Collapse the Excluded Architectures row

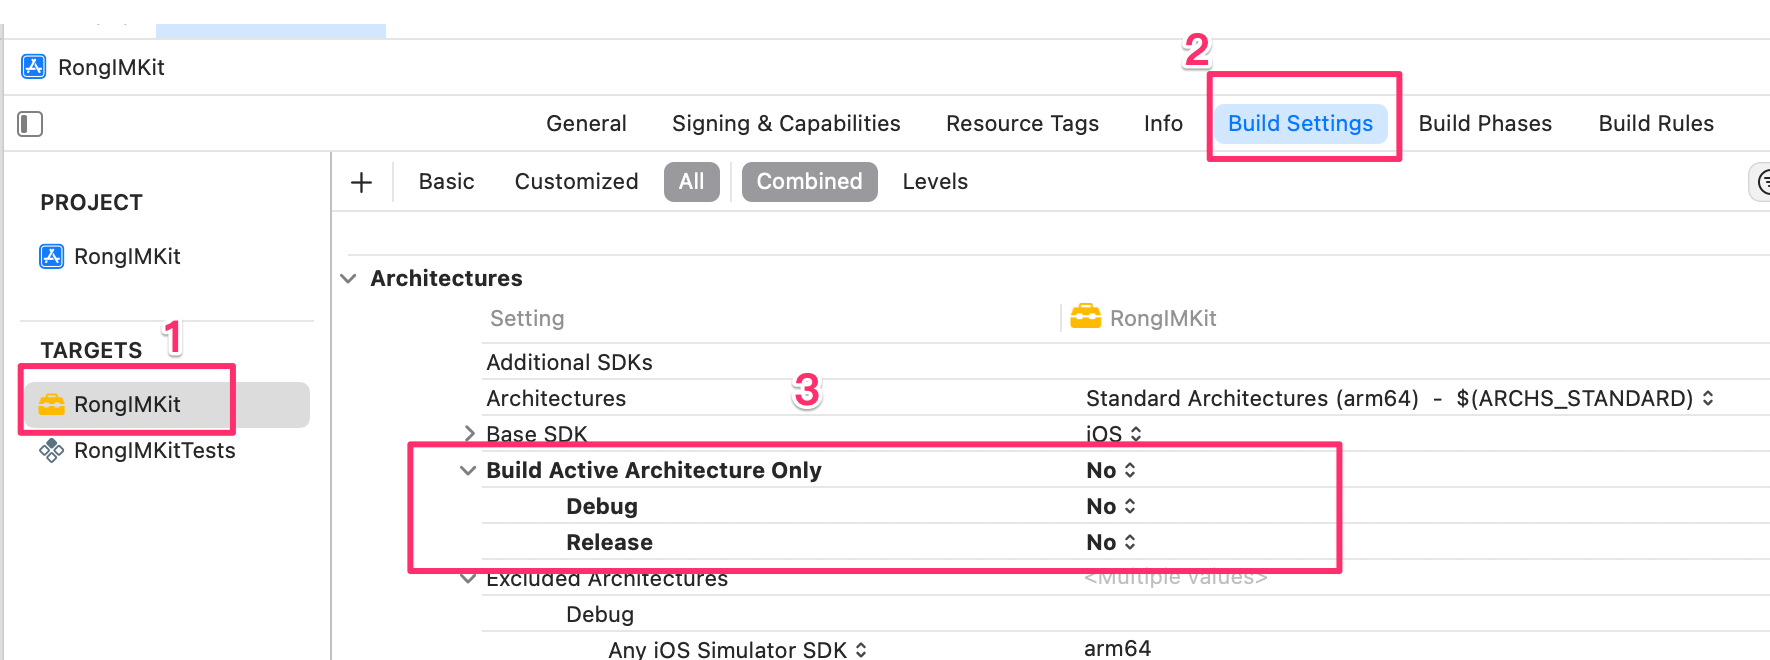(x=467, y=578)
